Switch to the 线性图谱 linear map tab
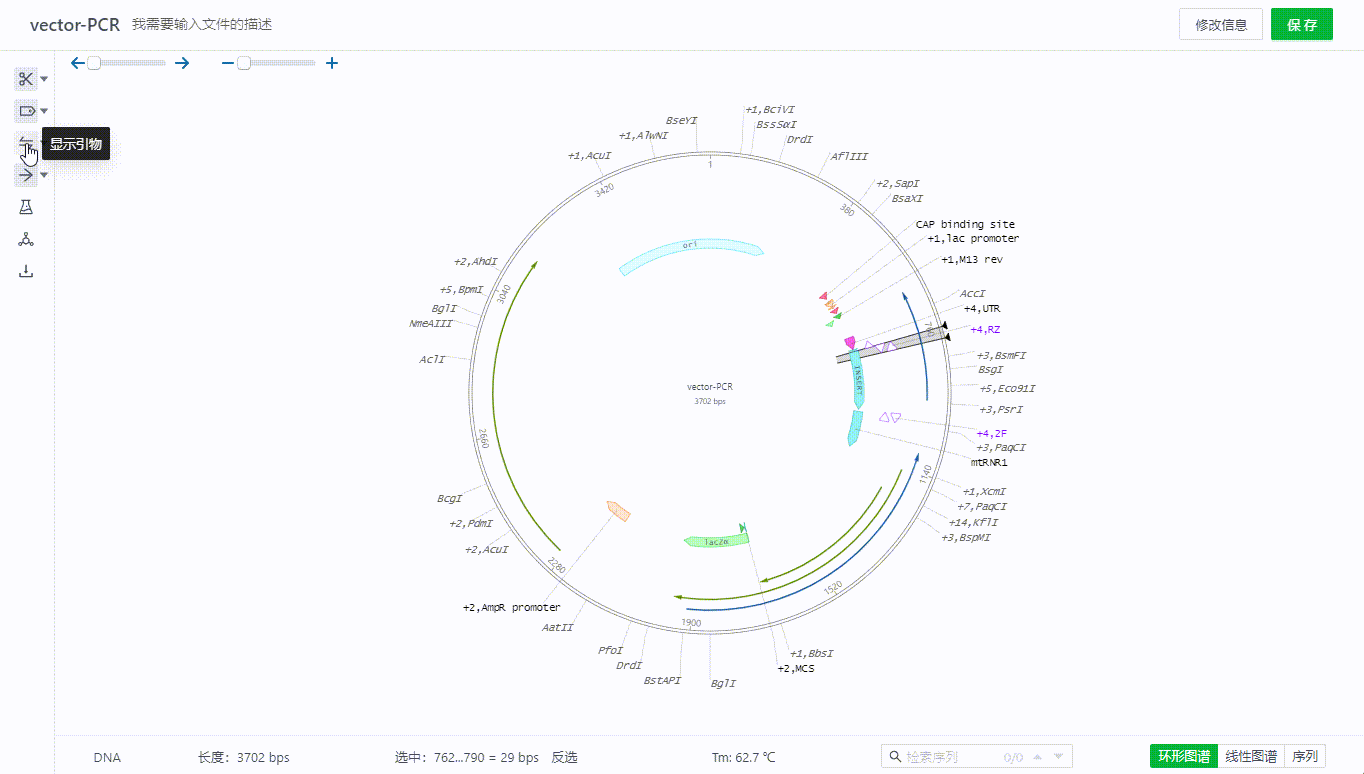The height and width of the screenshot is (774, 1364). pyautogui.click(x=1251, y=756)
